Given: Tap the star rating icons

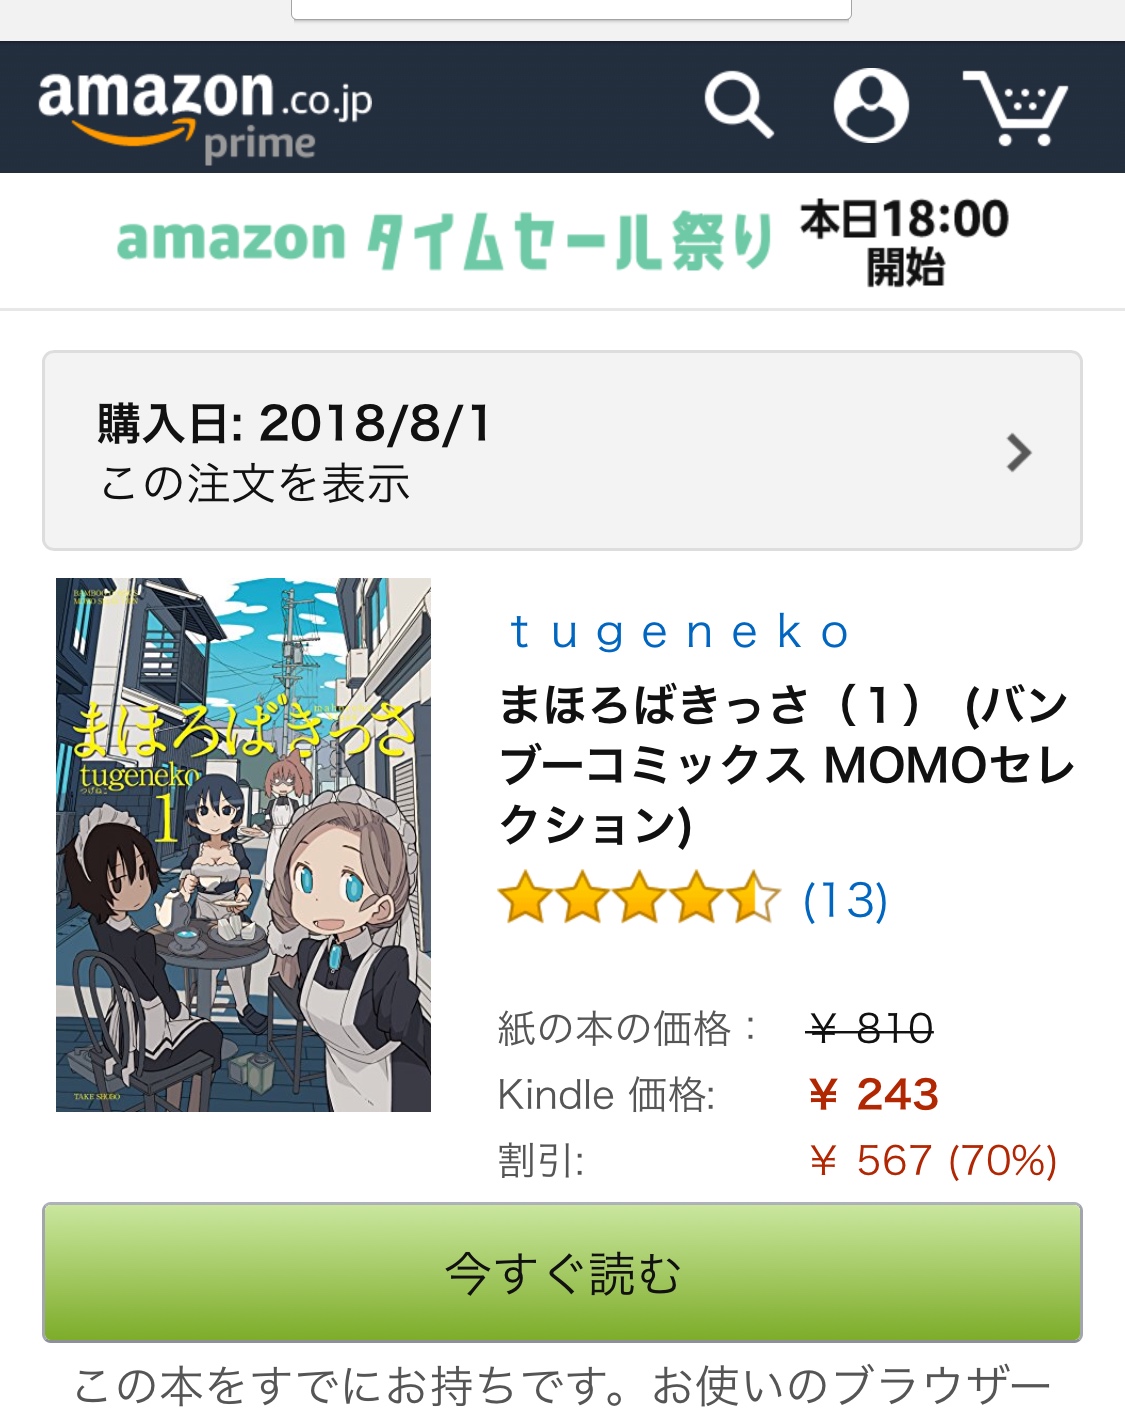Looking at the screenshot, I should (x=639, y=897).
